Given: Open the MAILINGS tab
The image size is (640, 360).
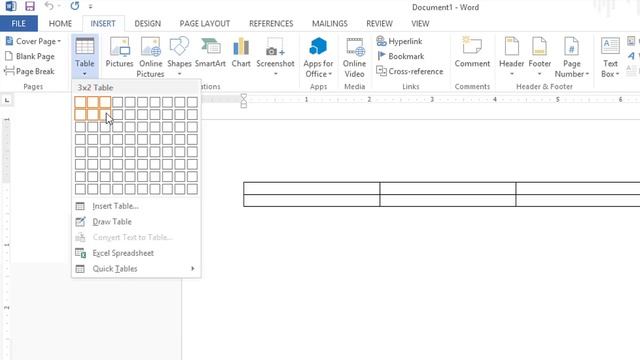Looking at the screenshot, I should point(329,24).
